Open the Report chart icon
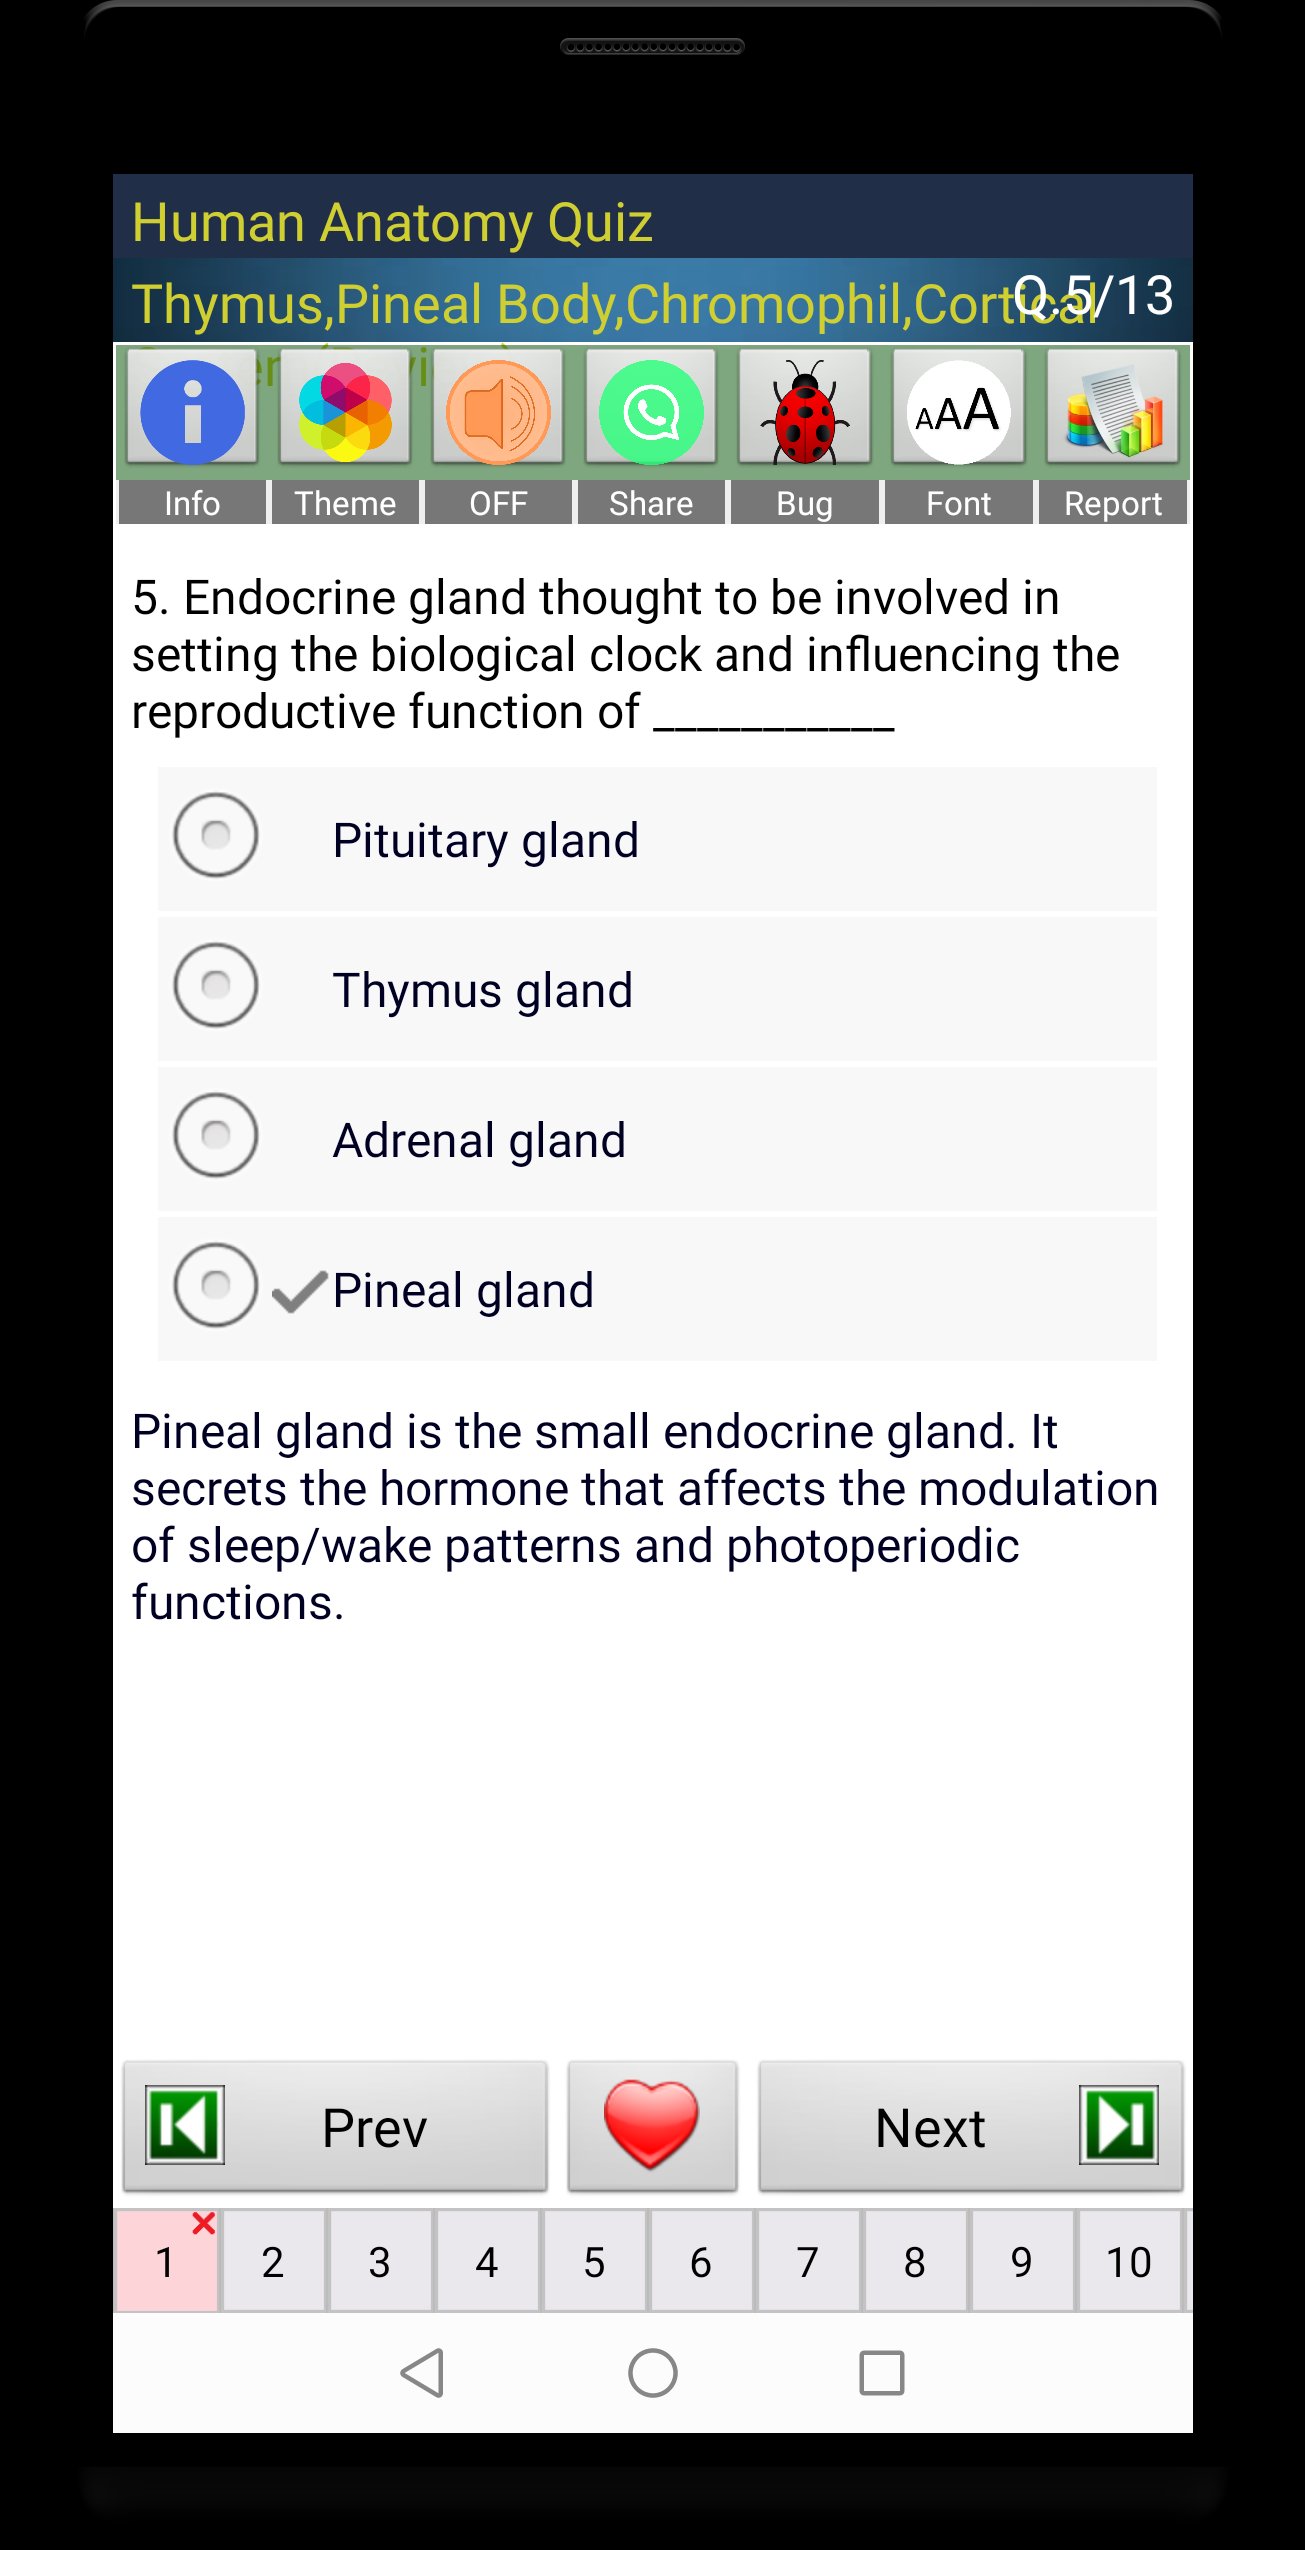The image size is (1305, 2550). click(x=1112, y=411)
